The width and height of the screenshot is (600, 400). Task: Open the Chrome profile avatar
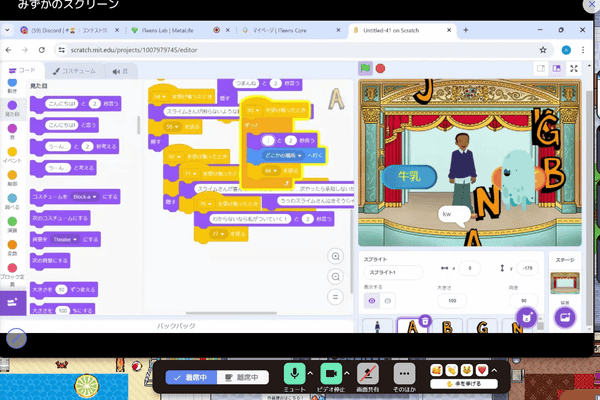566,50
